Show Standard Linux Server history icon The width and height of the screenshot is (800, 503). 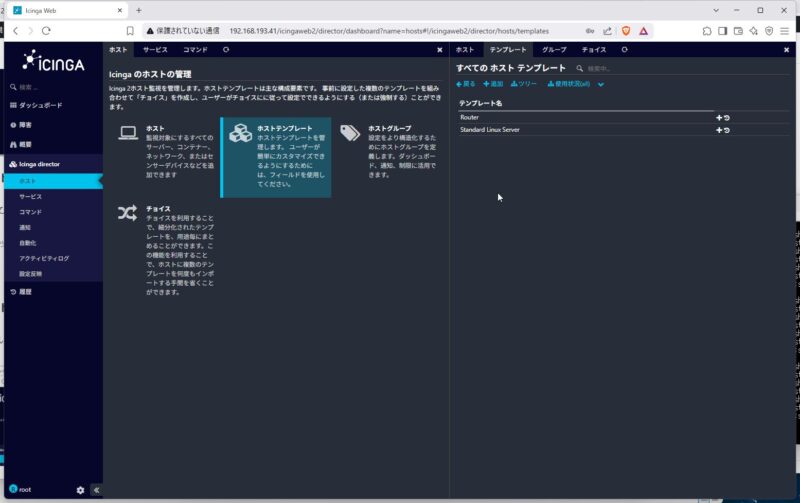click(727, 130)
